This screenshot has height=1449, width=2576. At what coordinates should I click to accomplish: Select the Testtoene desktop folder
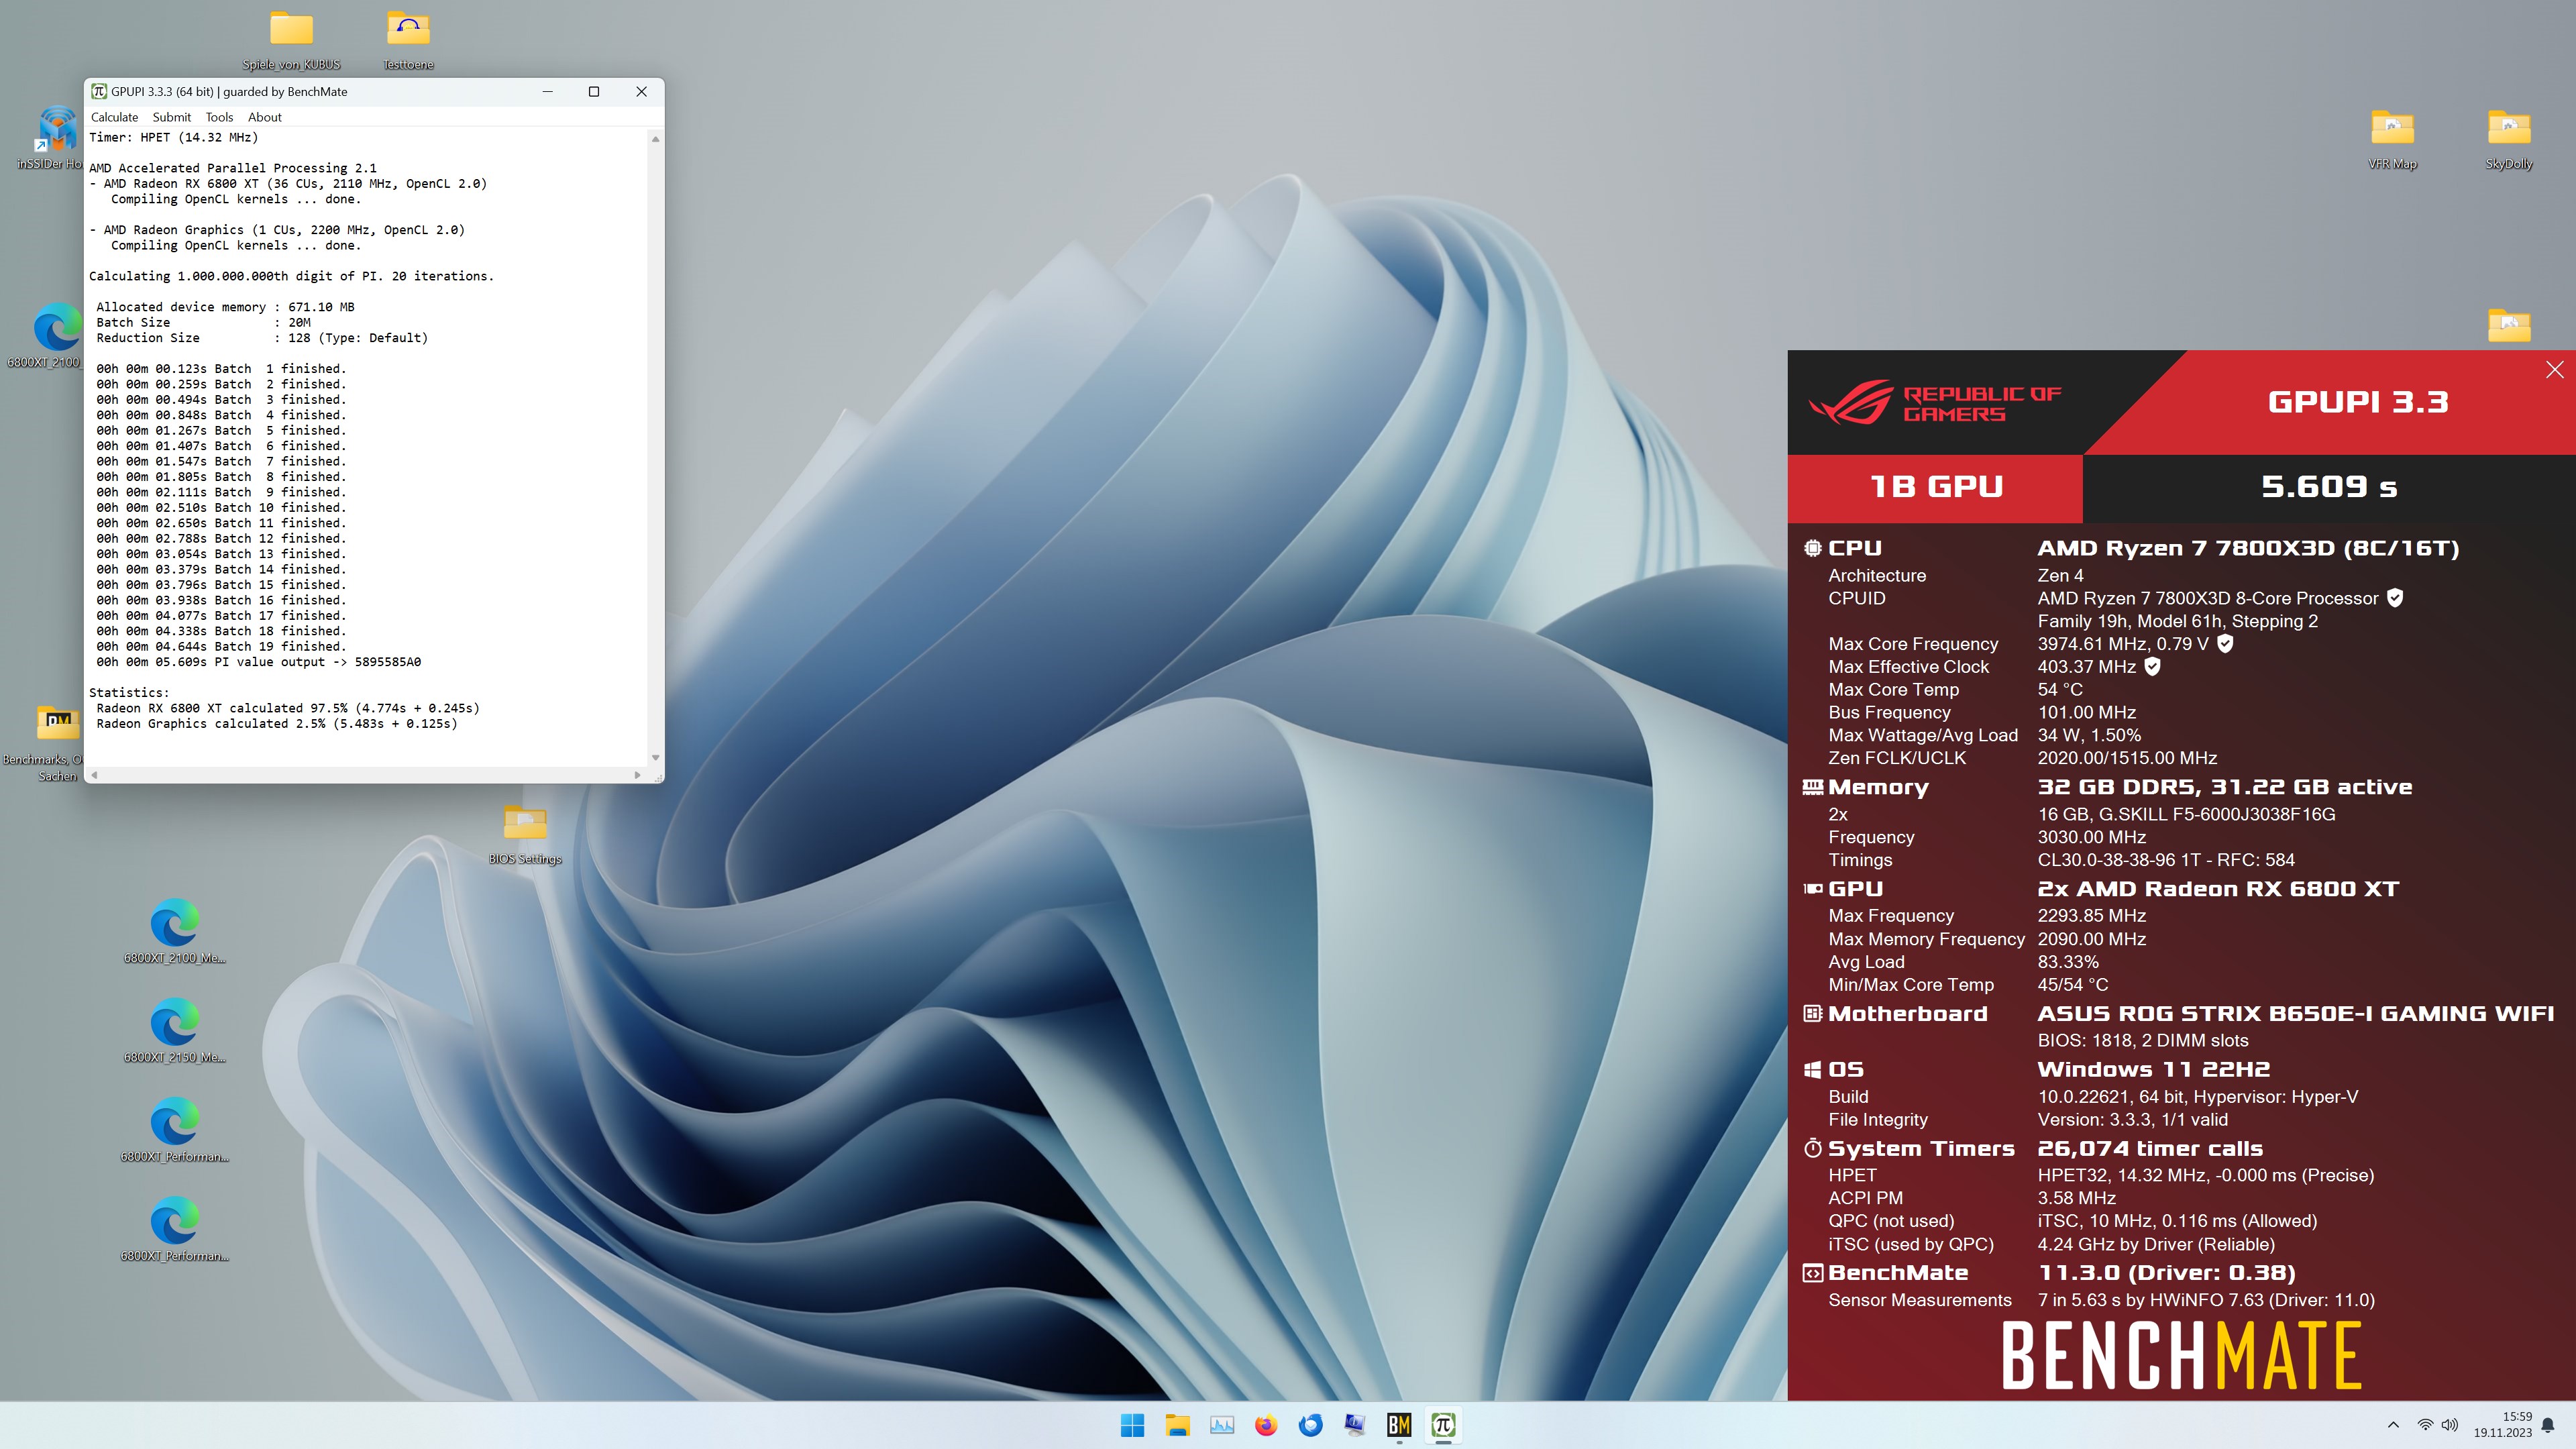[x=408, y=40]
